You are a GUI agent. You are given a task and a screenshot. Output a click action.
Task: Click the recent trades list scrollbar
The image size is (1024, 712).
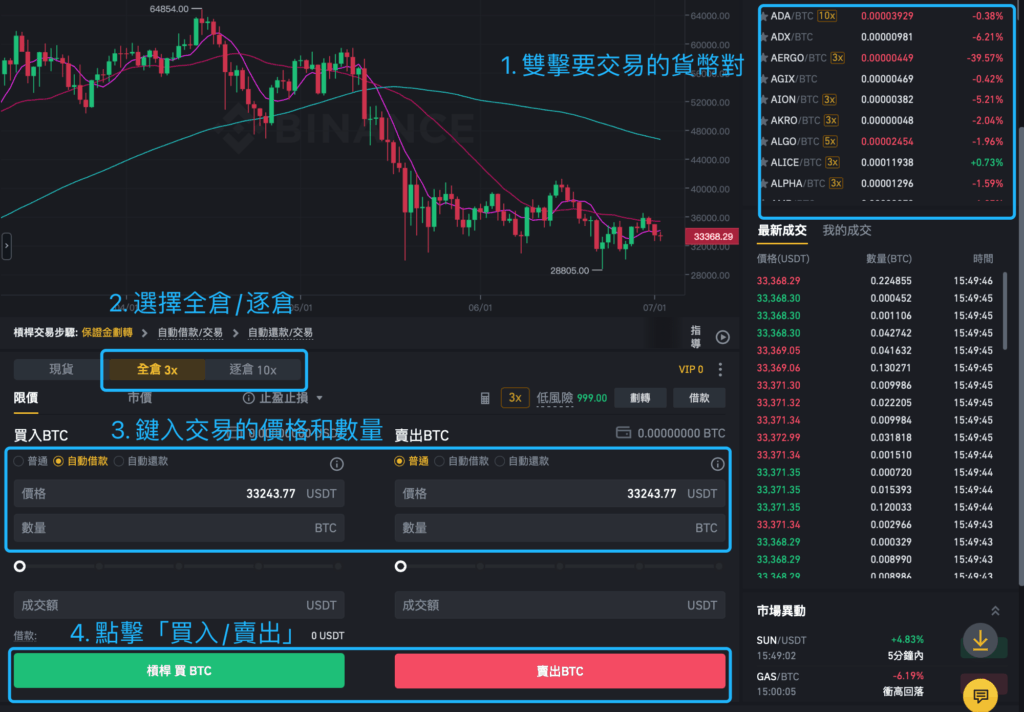pyautogui.click(x=1004, y=311)
